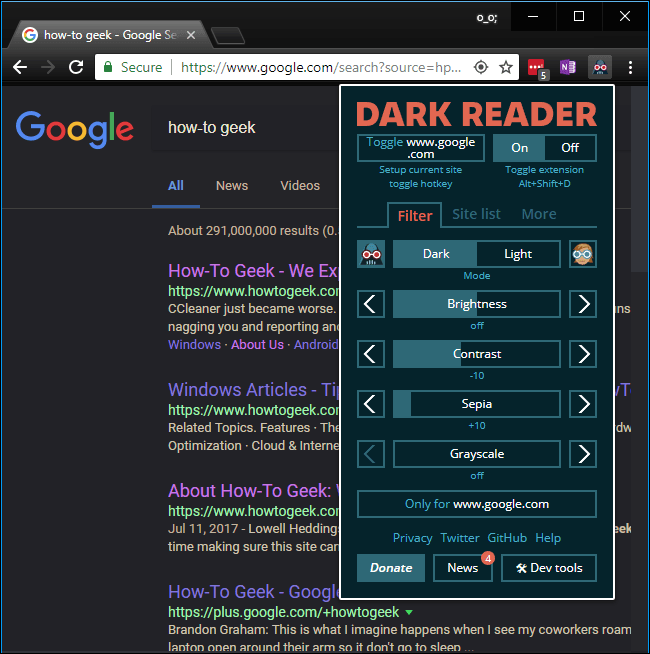Reload the page using the refresh icon
Viewport: 650px width, 654px height.
76,67
